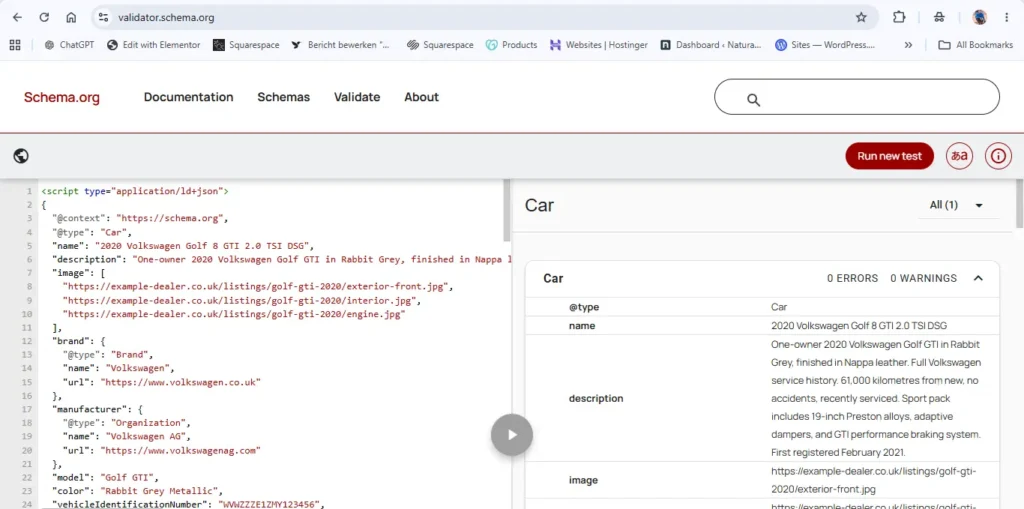Run the code with the play button
This screenshot has width=1024, height=509.
tap(512, 435)
